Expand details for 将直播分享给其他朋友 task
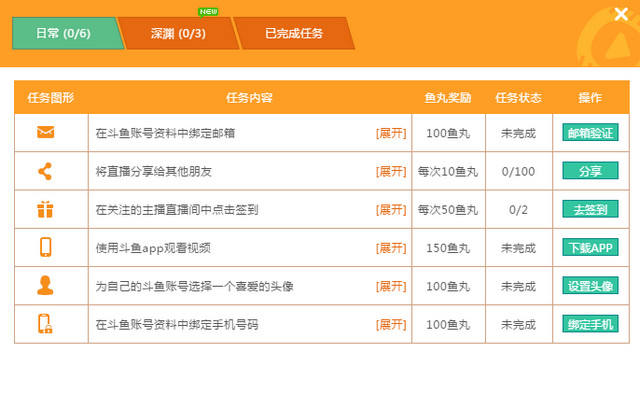The width and height of the screenshot is (640, 395). click(391, 171)
